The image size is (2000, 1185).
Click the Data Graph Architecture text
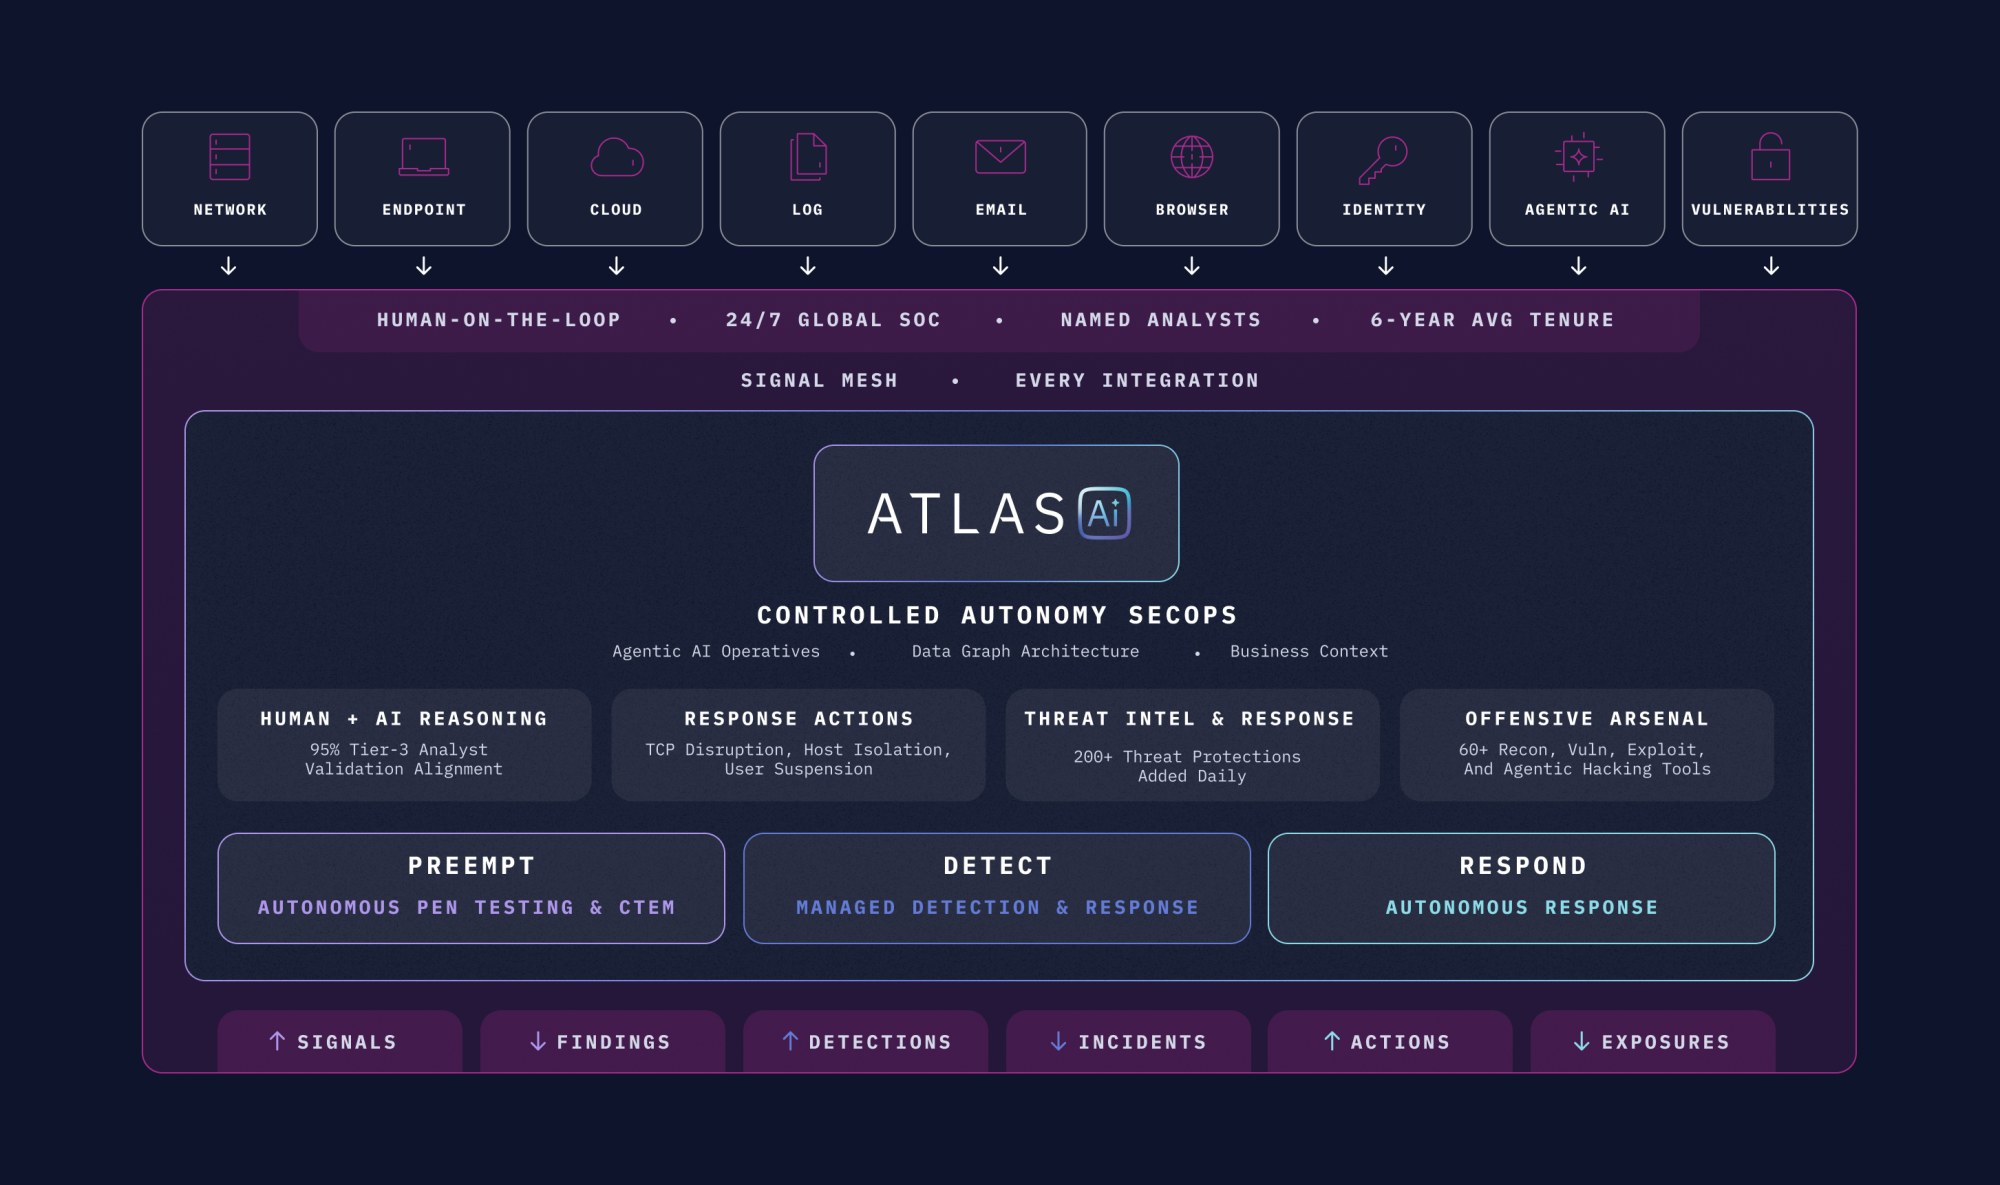coord(1025,651)
